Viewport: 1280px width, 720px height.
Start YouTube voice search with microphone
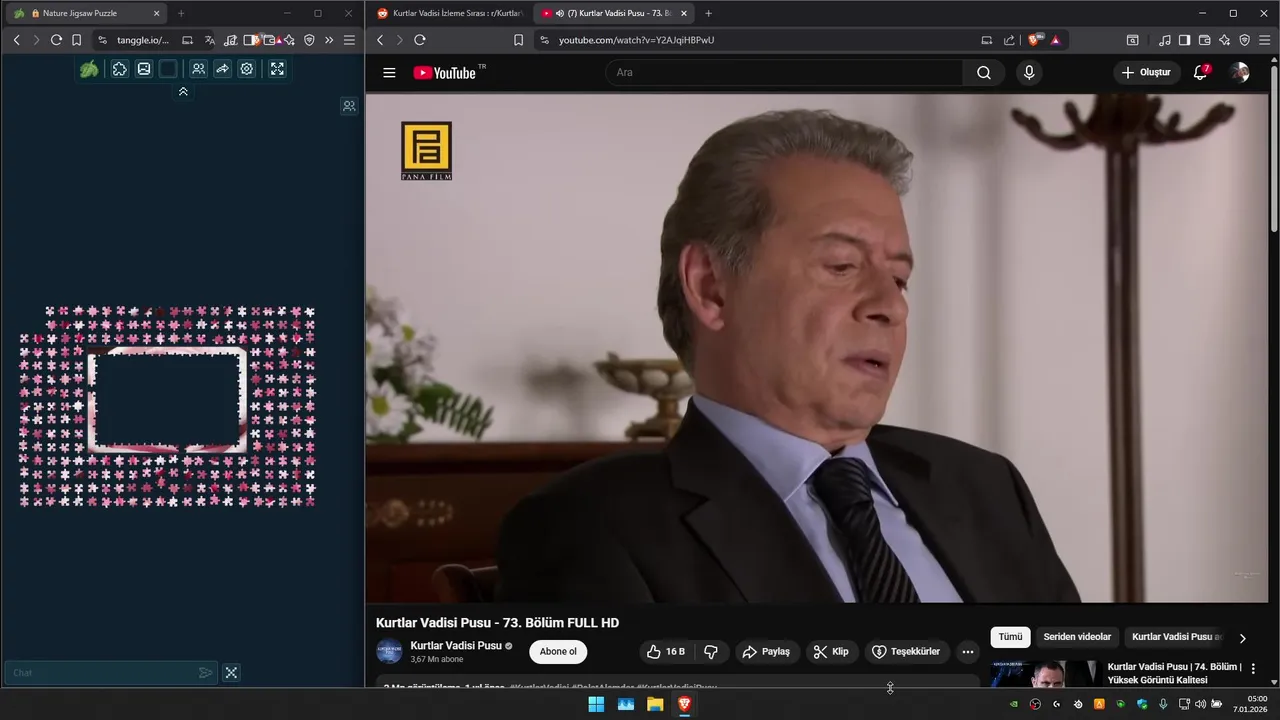coord(1028,72)
